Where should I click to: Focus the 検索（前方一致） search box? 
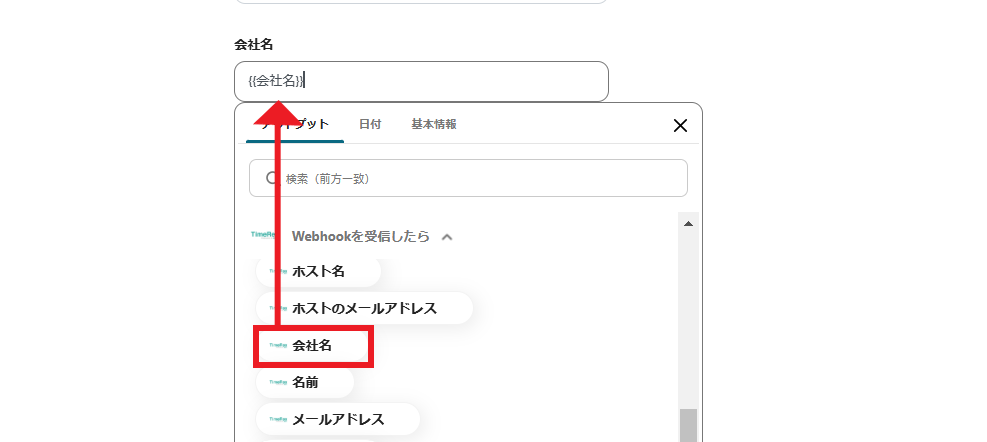pyautogui.click(x=468, y=178)
